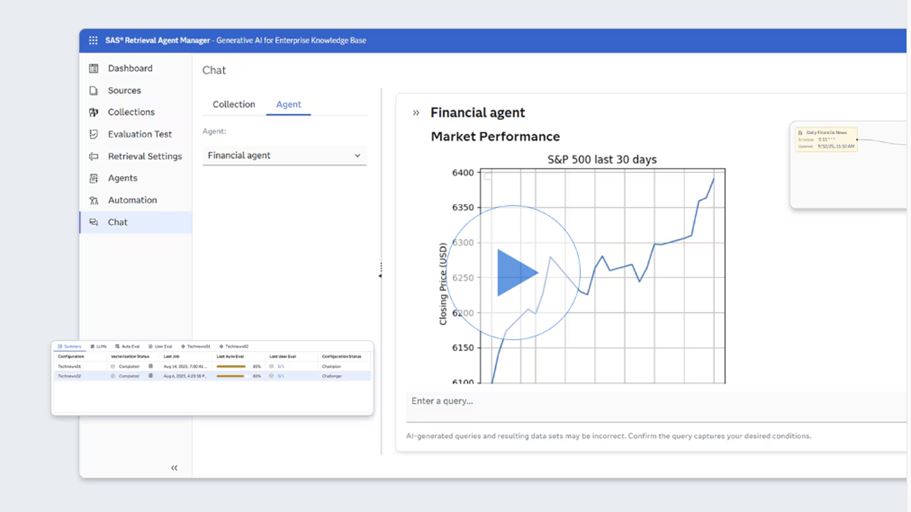Click the Evaluation Test icon

point(94,135)
